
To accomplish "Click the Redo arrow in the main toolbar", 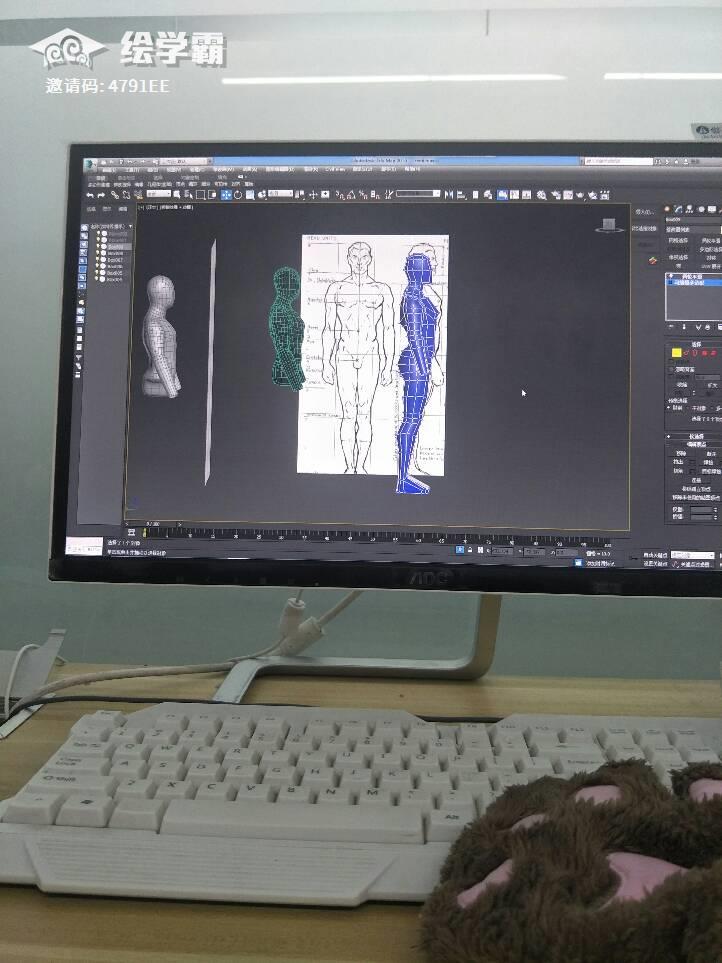I will tap(101, 195).
